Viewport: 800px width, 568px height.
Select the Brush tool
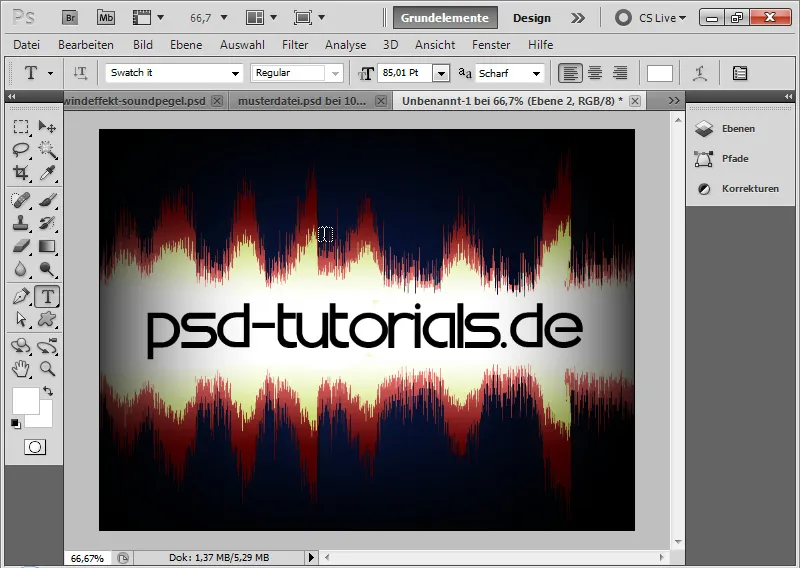[x=47, y=200]
